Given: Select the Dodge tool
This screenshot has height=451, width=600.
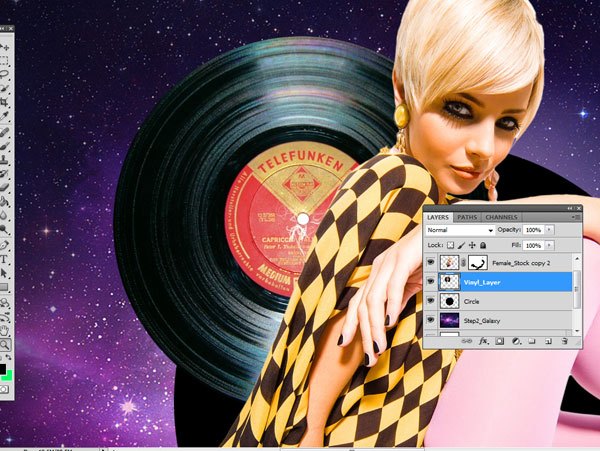Looking at the screenshot, I should pos(5,229).
